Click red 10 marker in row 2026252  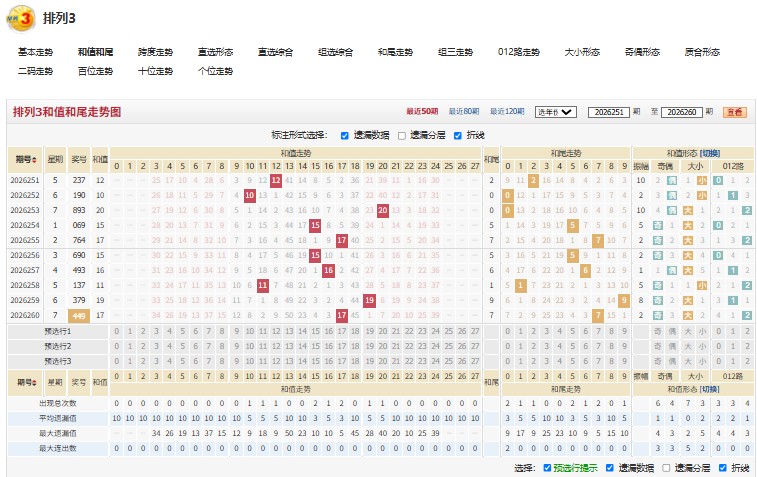click(x=249, y=195)
